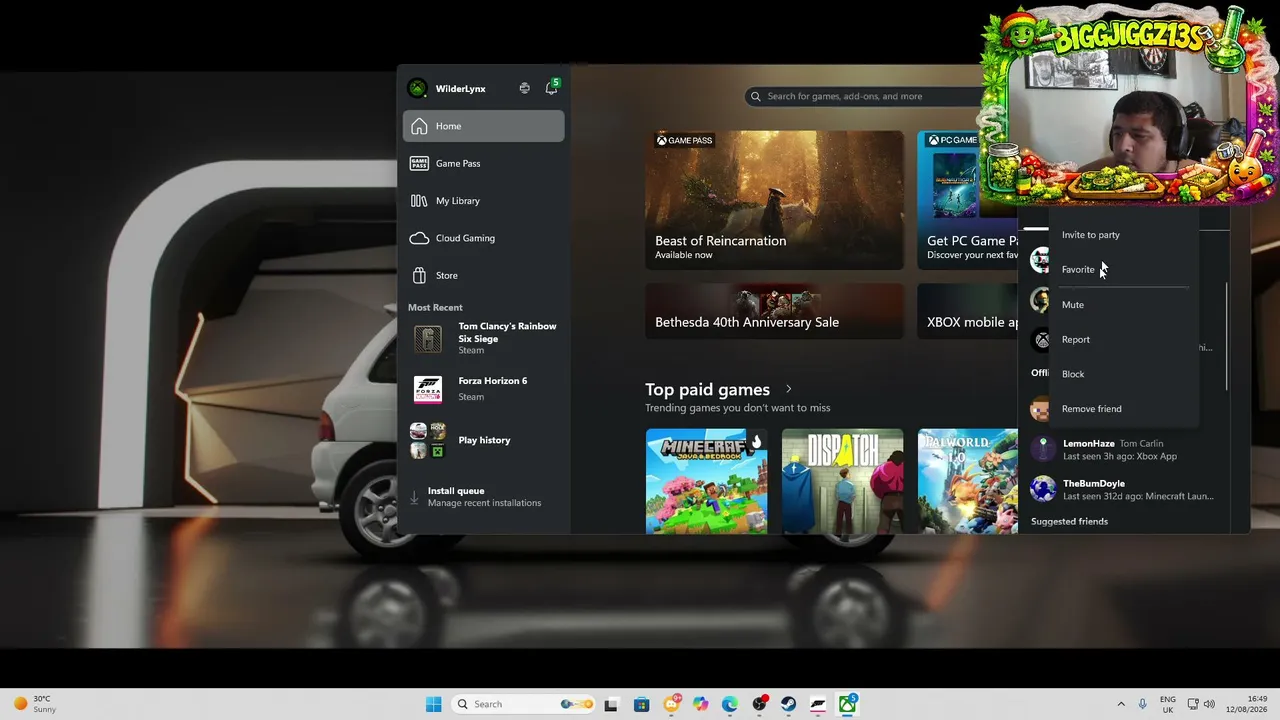Choose Report from the context menu
The height and width of the screenshot is (720, 1280).
[1076, 339]
